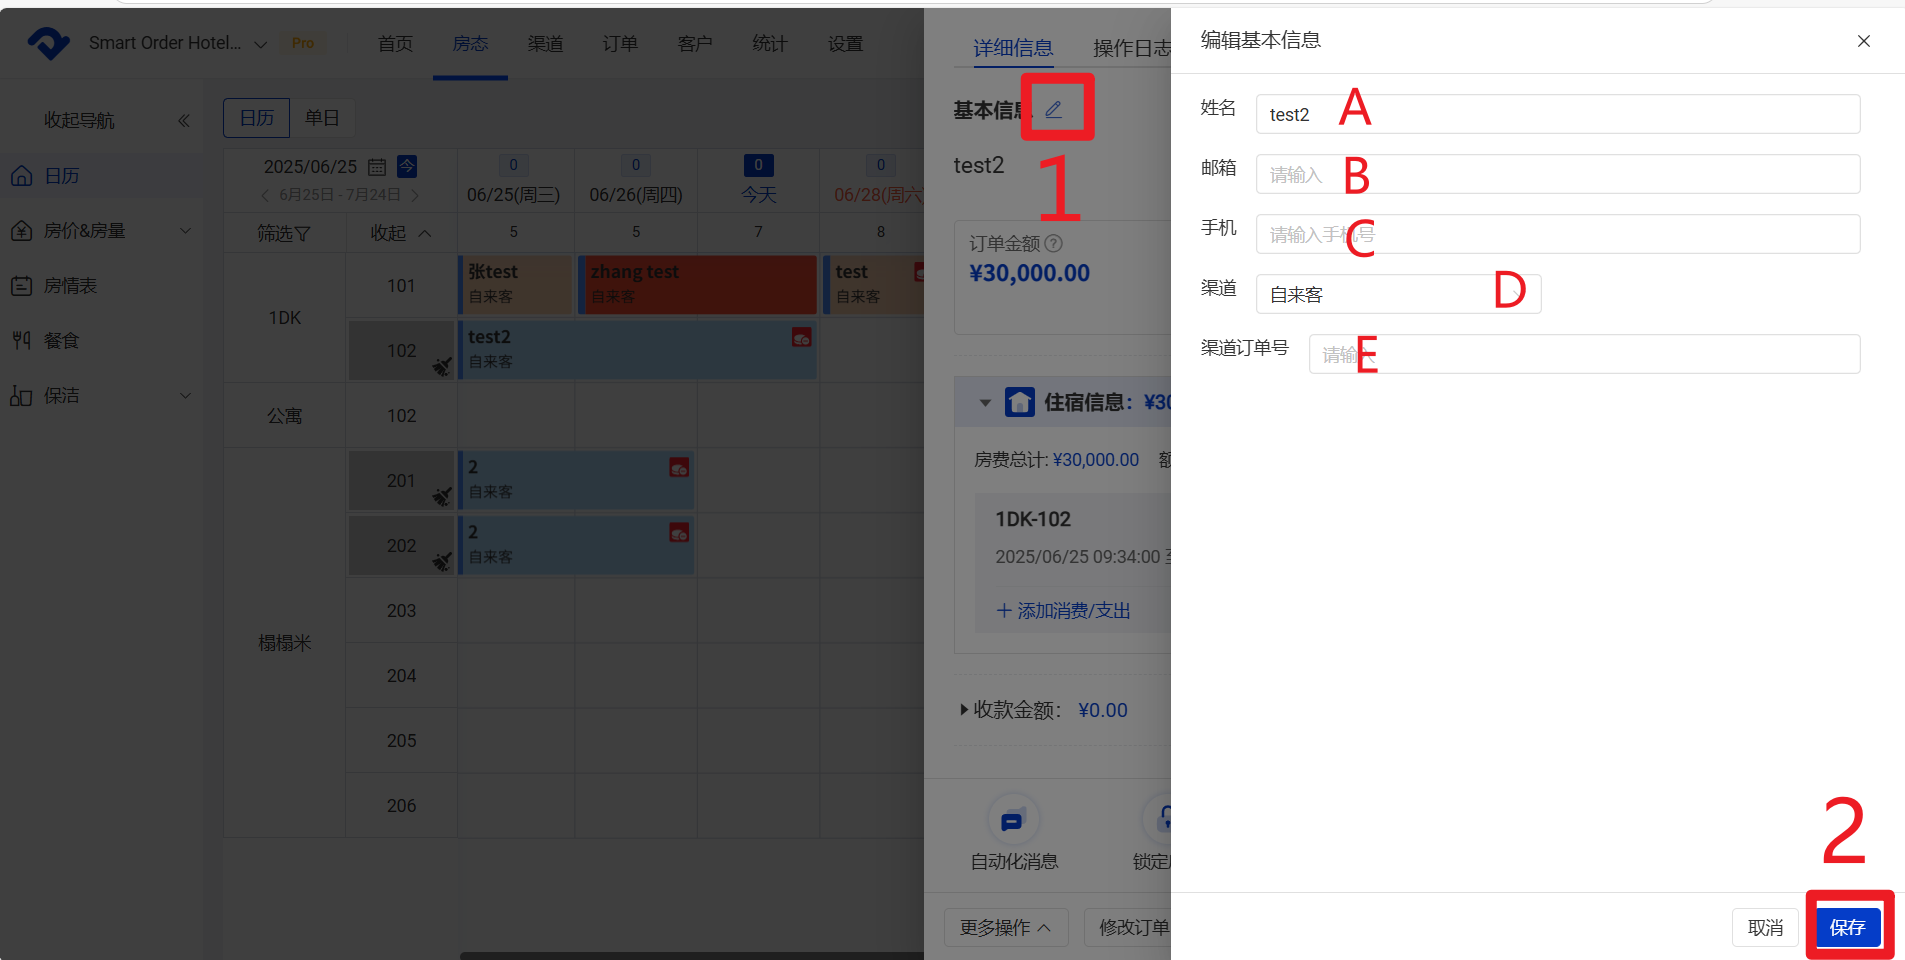Select zhang test red booking block
1905x960 pixels.
[698, 284]
